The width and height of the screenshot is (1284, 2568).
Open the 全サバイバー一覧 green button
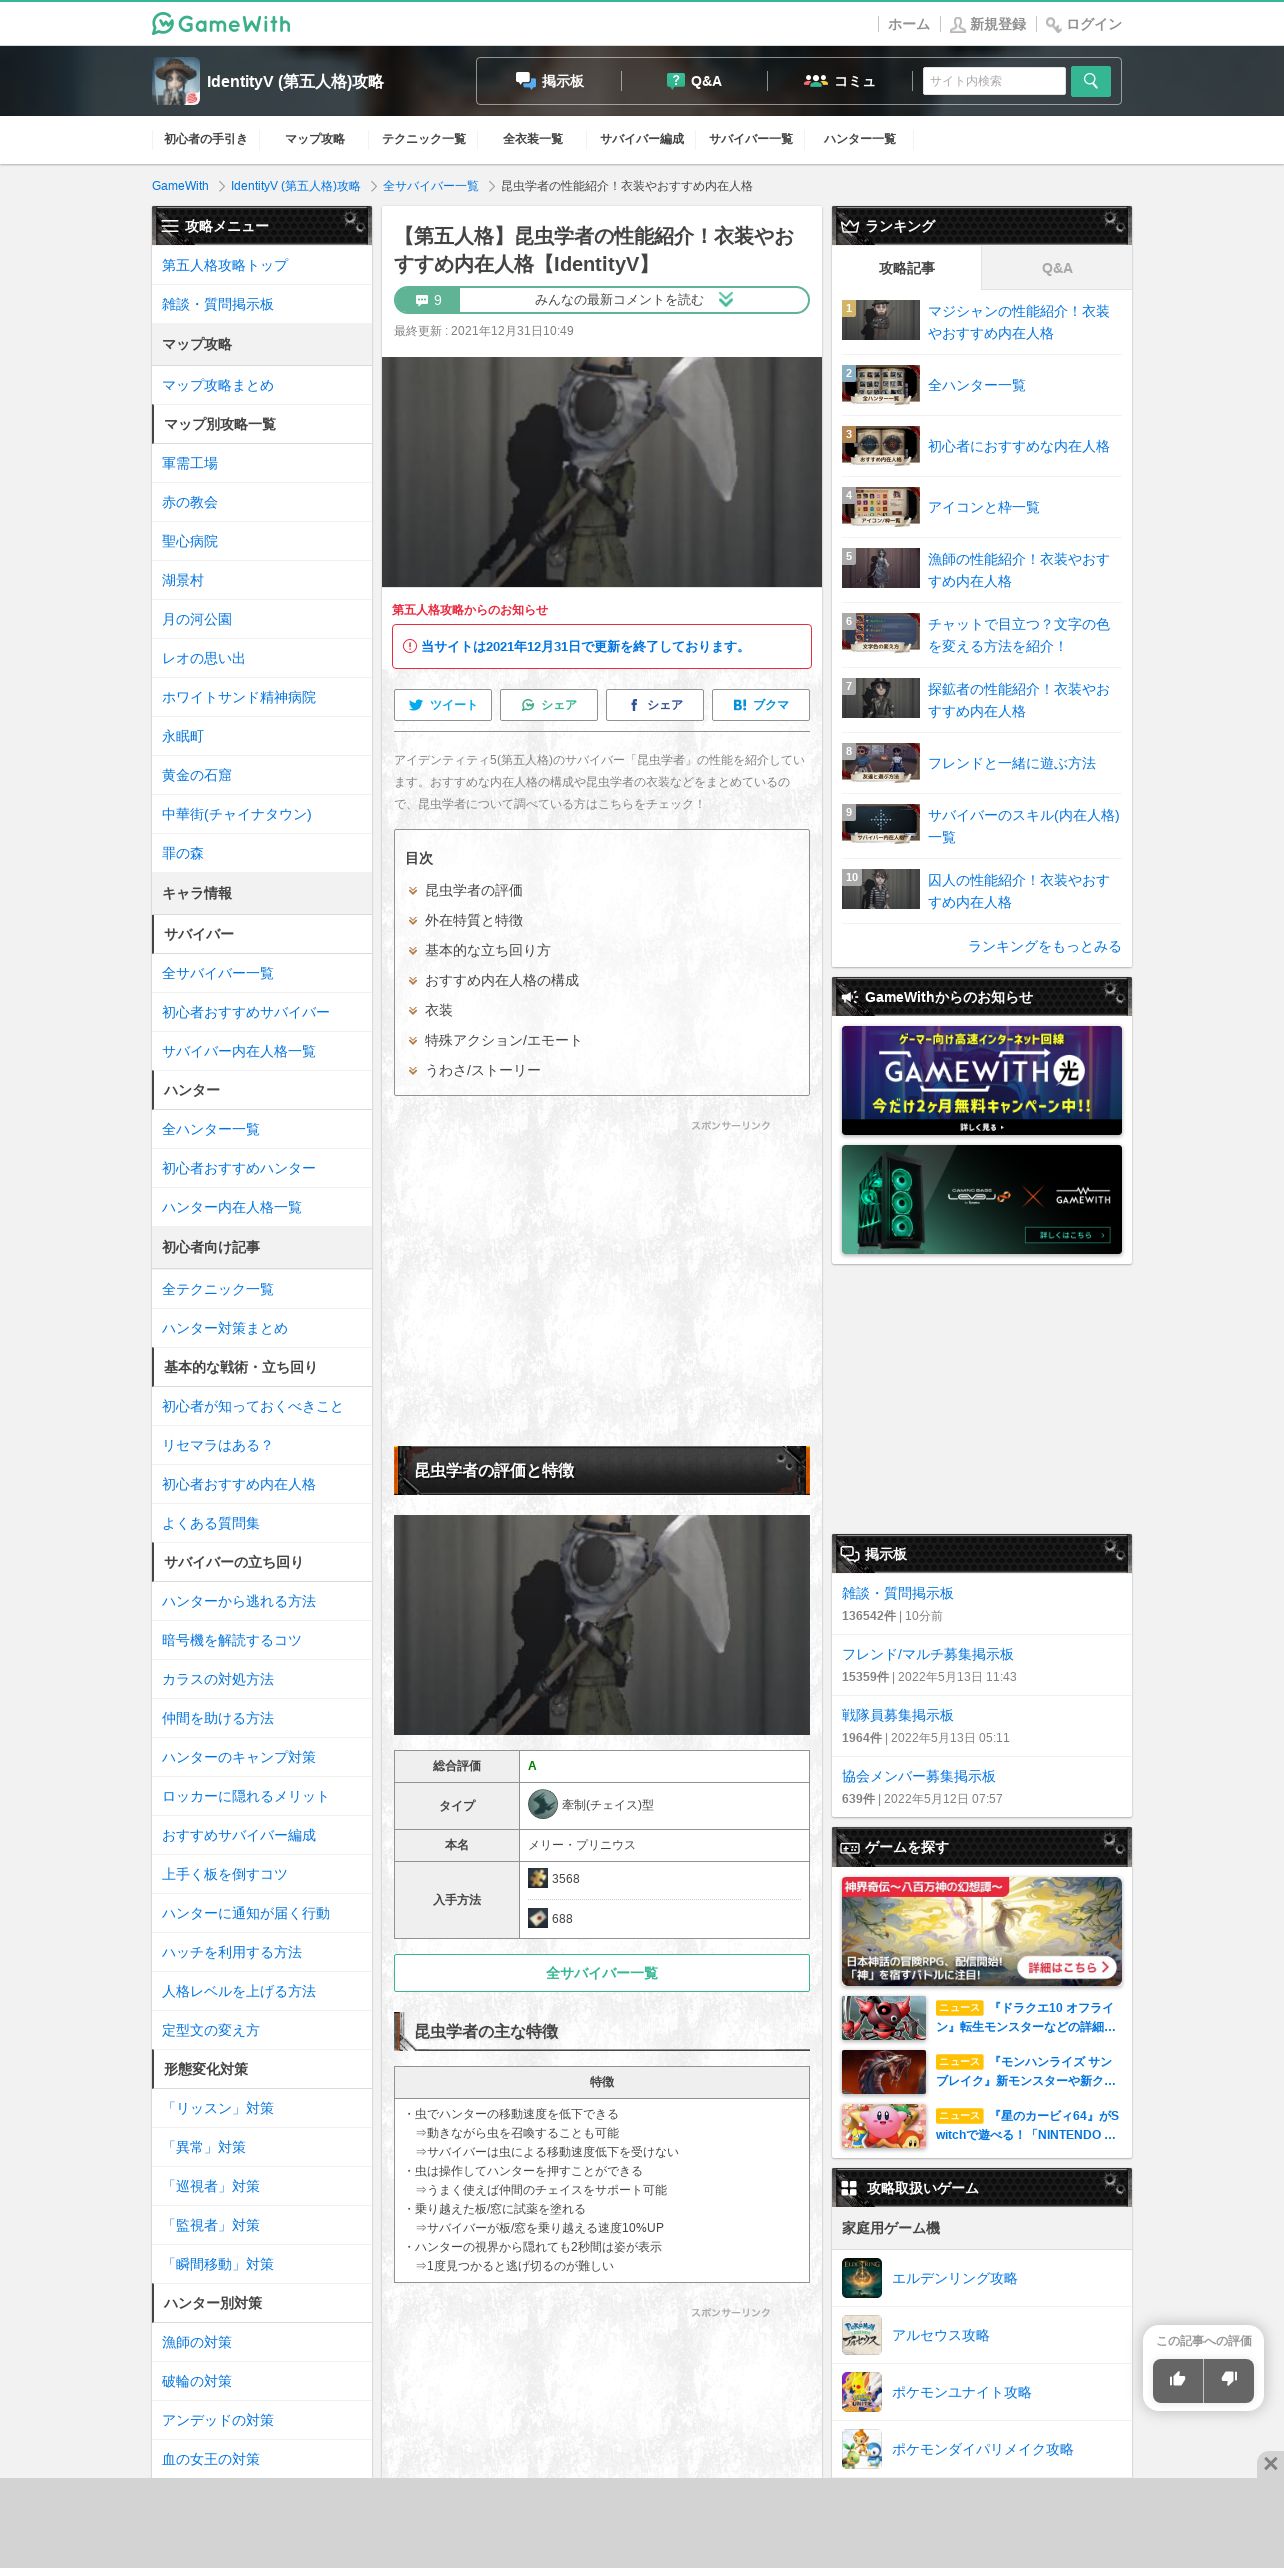point(602,1973)
